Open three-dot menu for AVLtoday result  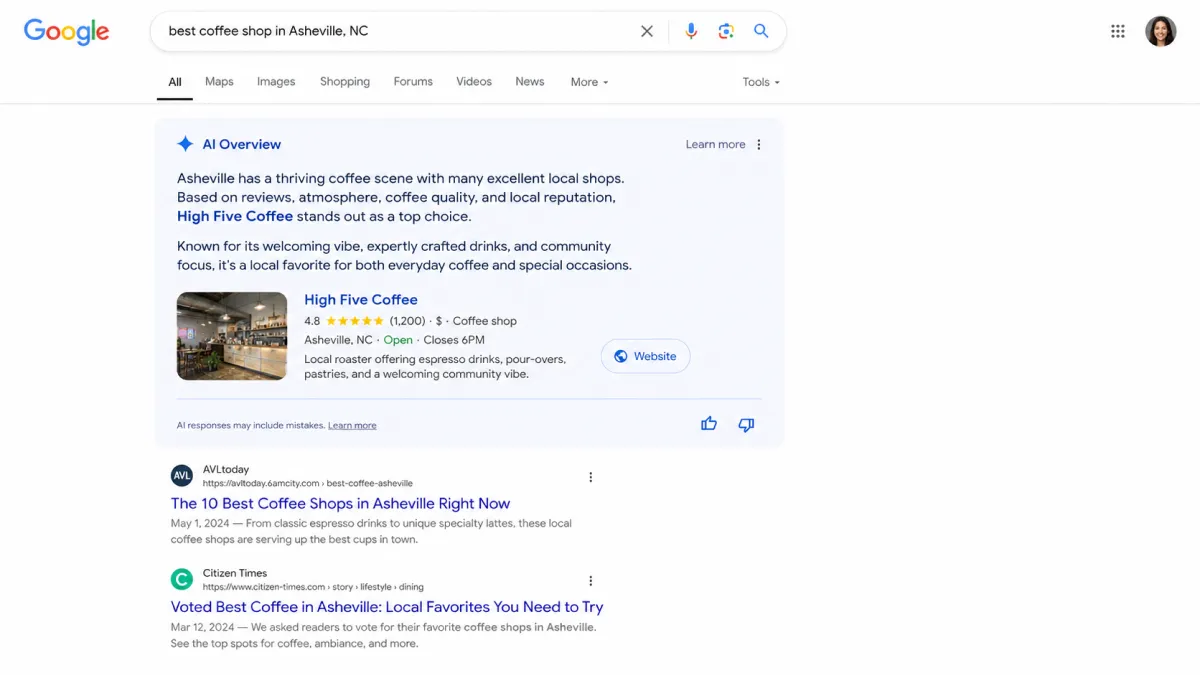[590, 477]
